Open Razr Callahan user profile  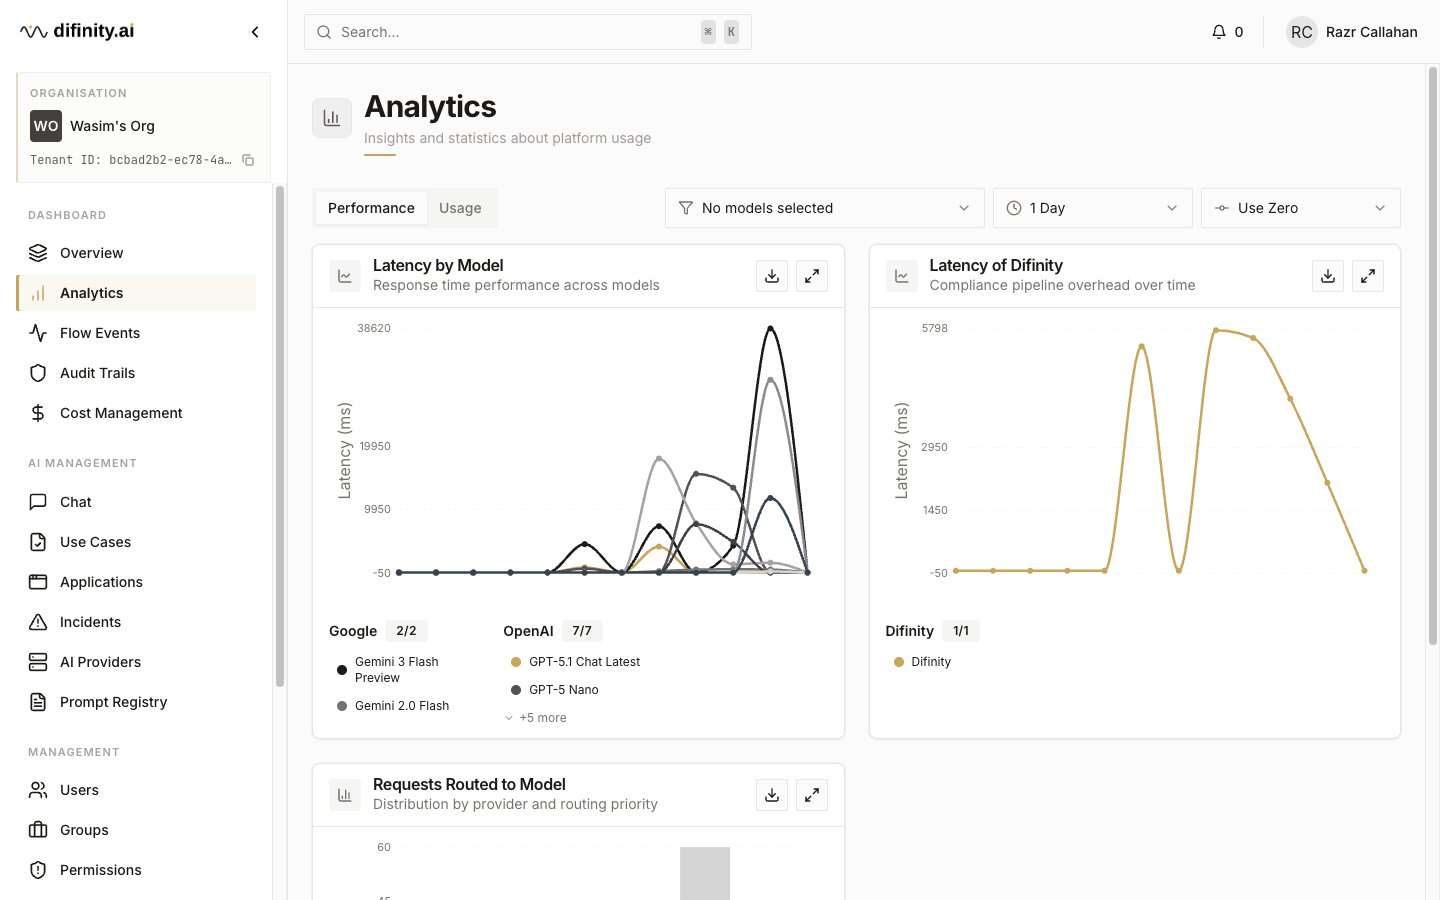[x=1352, y=32]
